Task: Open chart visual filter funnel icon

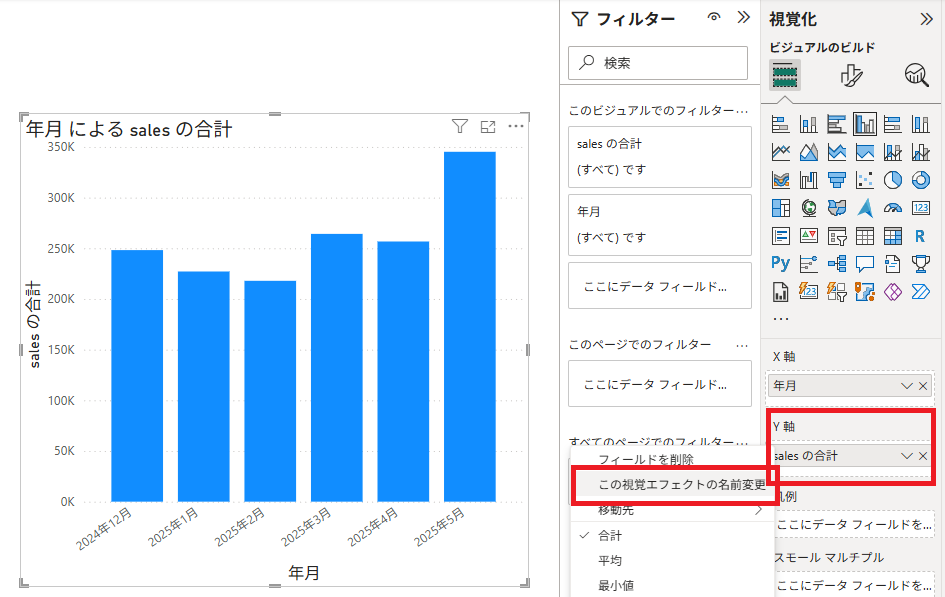Action: coord(460,126)
